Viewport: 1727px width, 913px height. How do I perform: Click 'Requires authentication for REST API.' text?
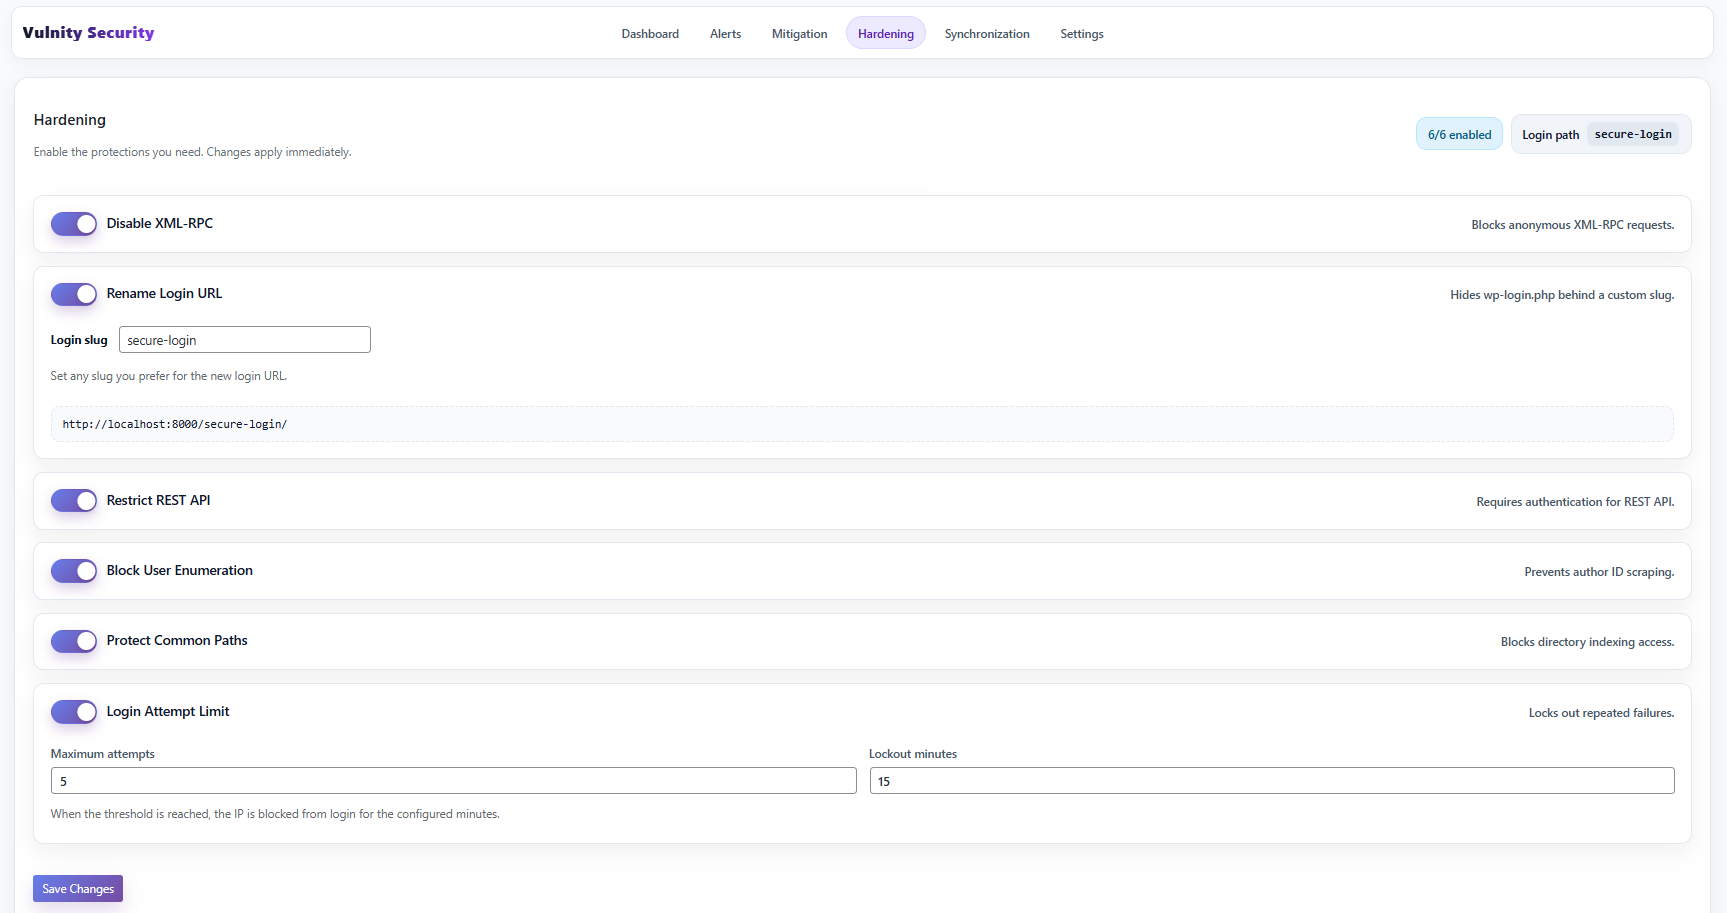pyautogui.click(x=1576, y=502)
